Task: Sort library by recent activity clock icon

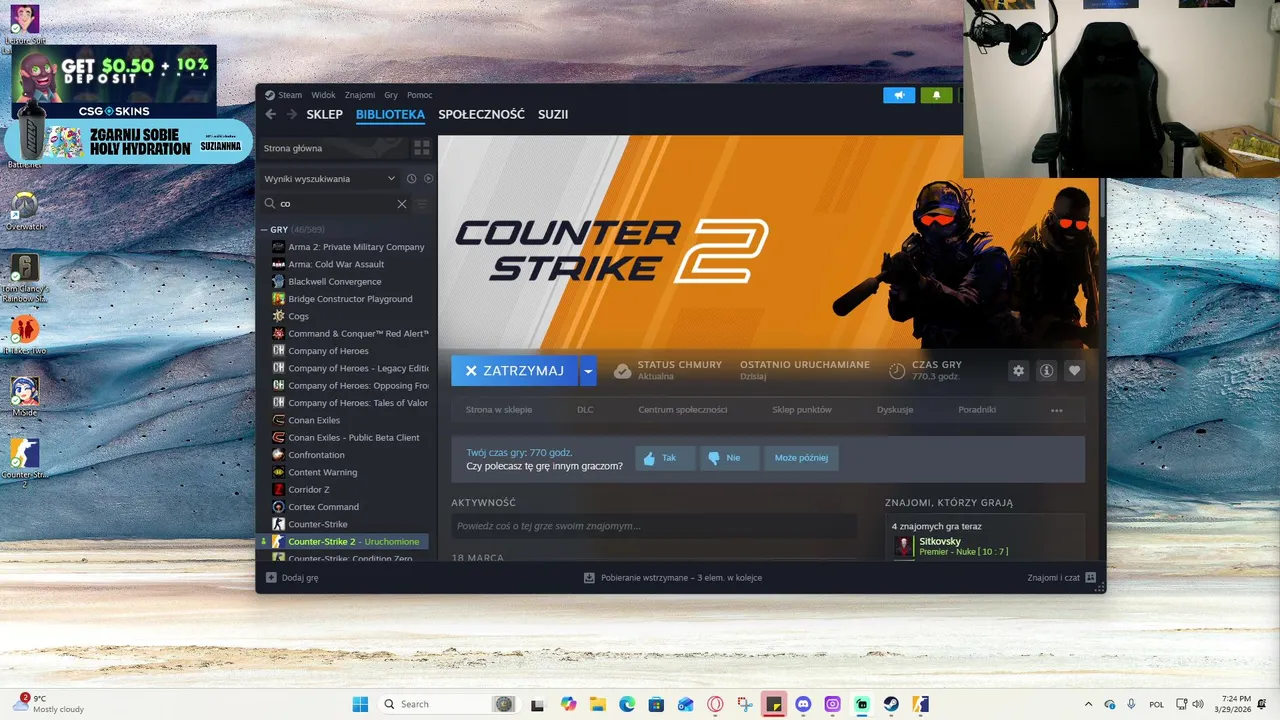Action: (x=411, y=179)
